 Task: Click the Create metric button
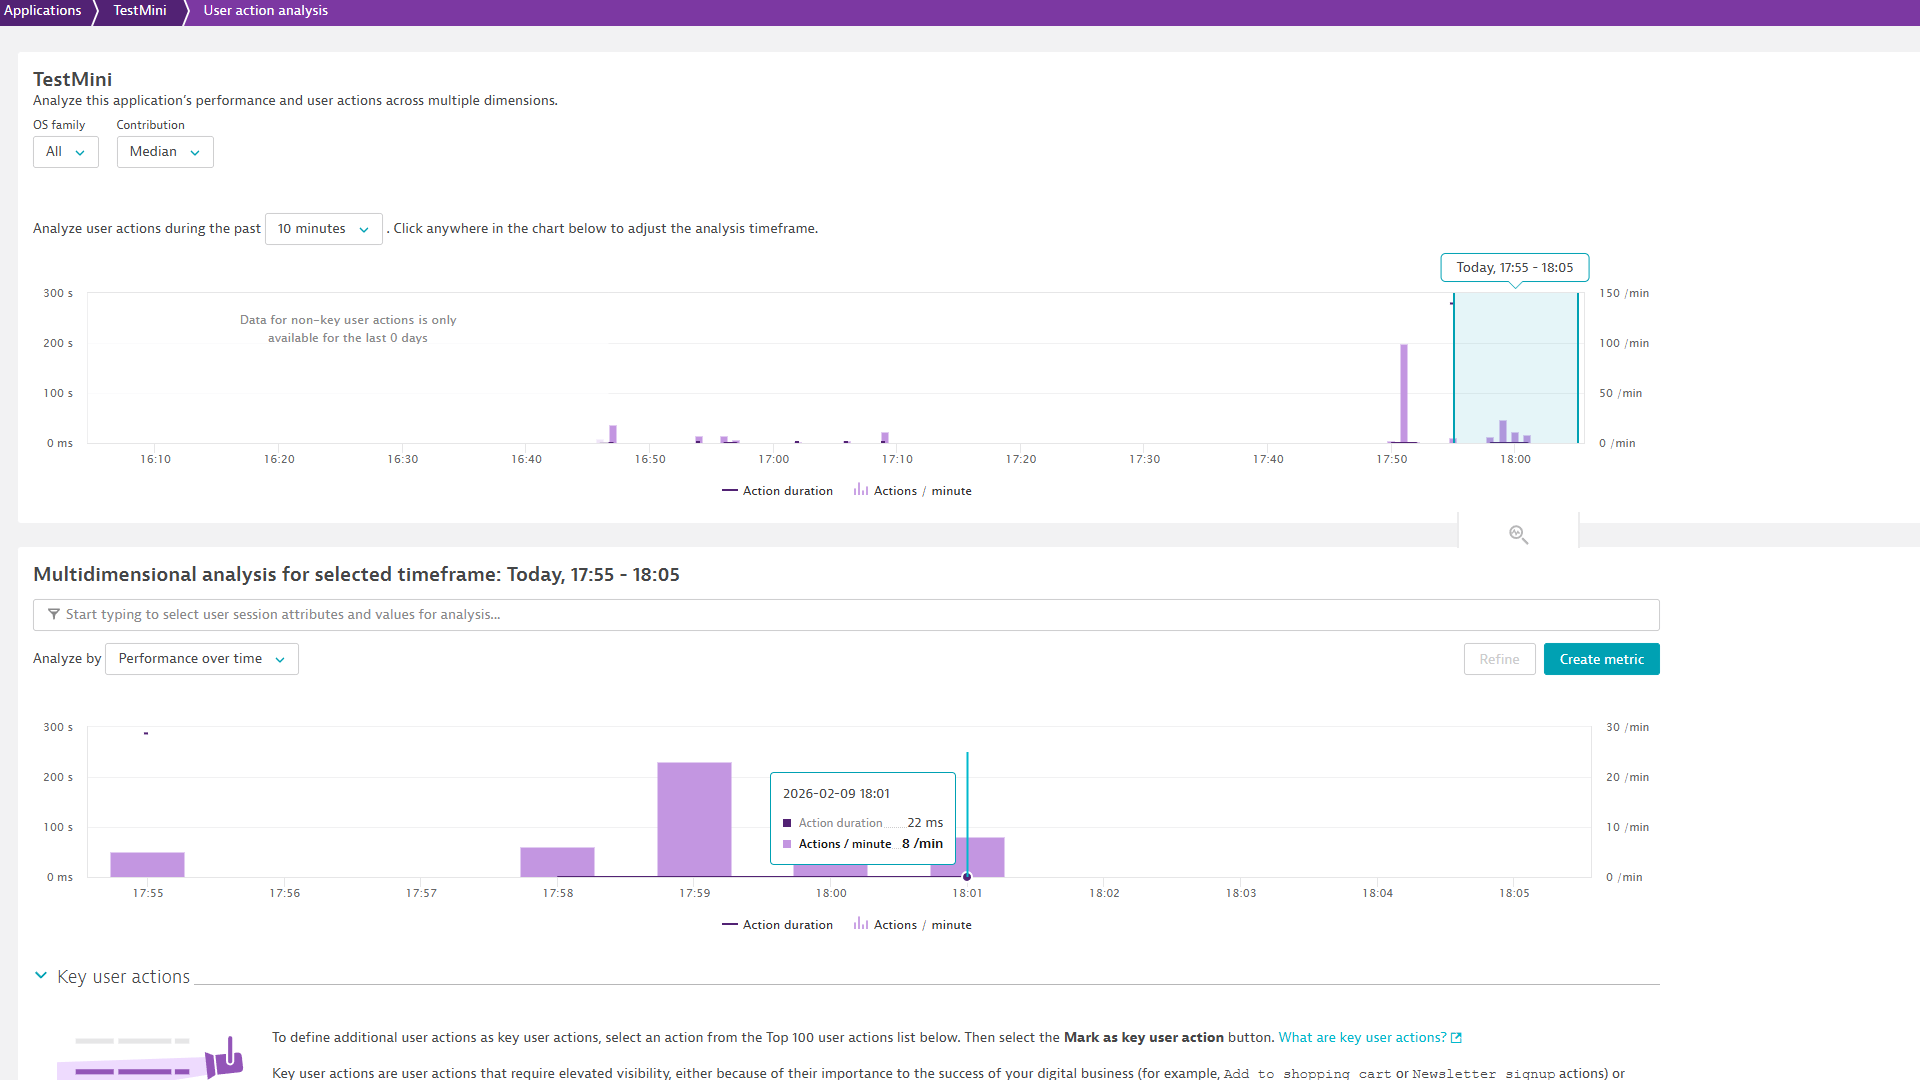coord(1601,659)
